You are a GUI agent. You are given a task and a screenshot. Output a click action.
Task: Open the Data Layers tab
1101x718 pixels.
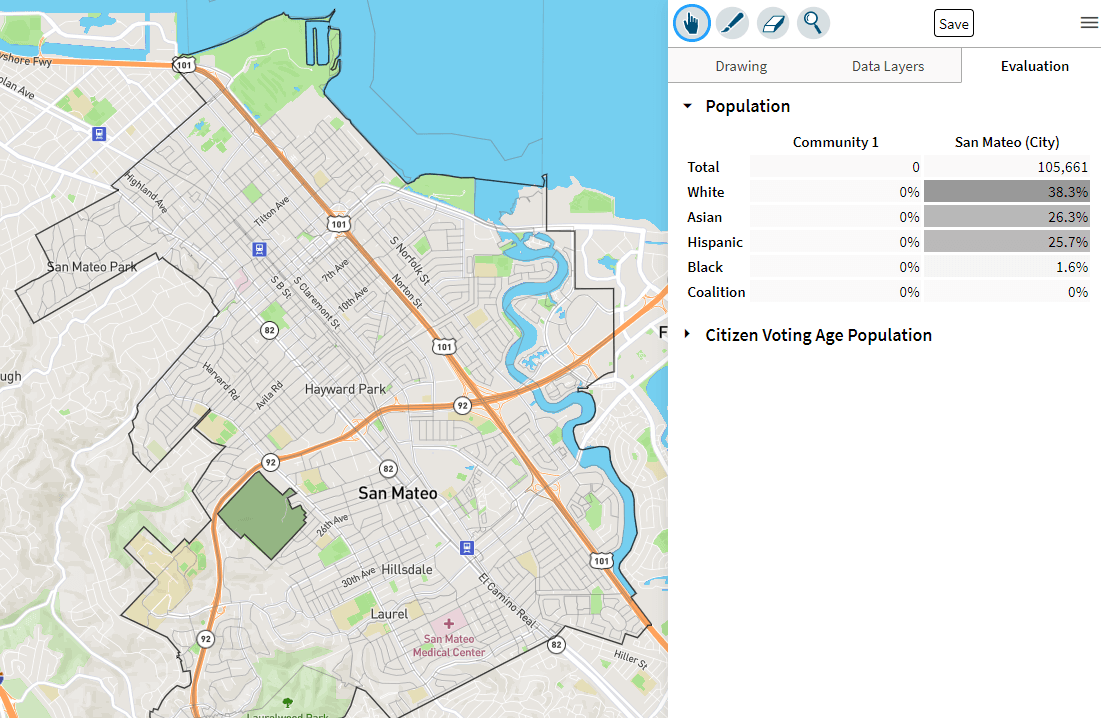pyautogui.click(x=888, y=65)
